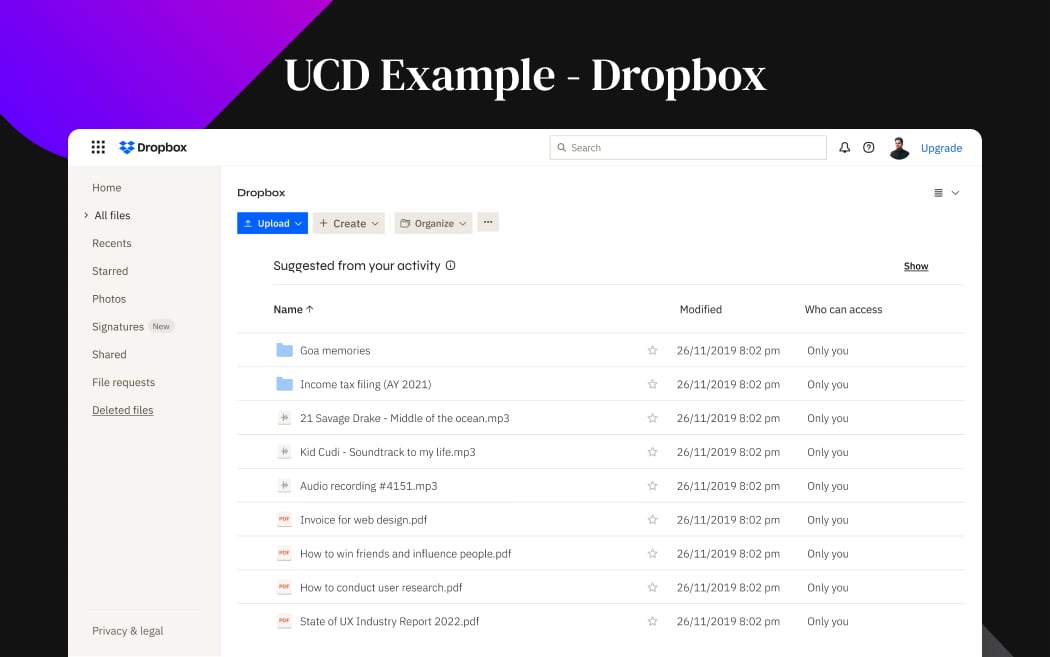This screenshot has width=1050, height=657.
Task: Click the Upgrade link
Action: pos(941,148)
